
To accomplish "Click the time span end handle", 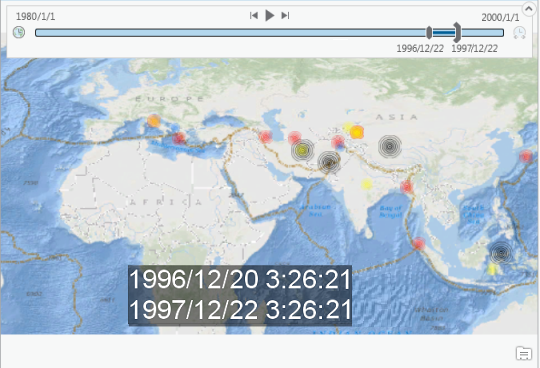I will point(457,32).
